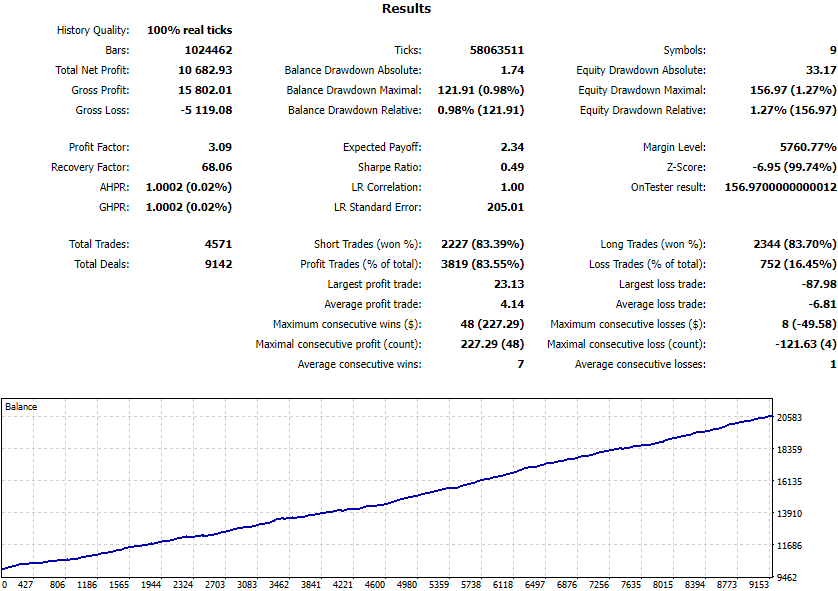The width and height of the screenshot is (838, 591).
Task: Click the Results heading
Action: coord(406,9)
